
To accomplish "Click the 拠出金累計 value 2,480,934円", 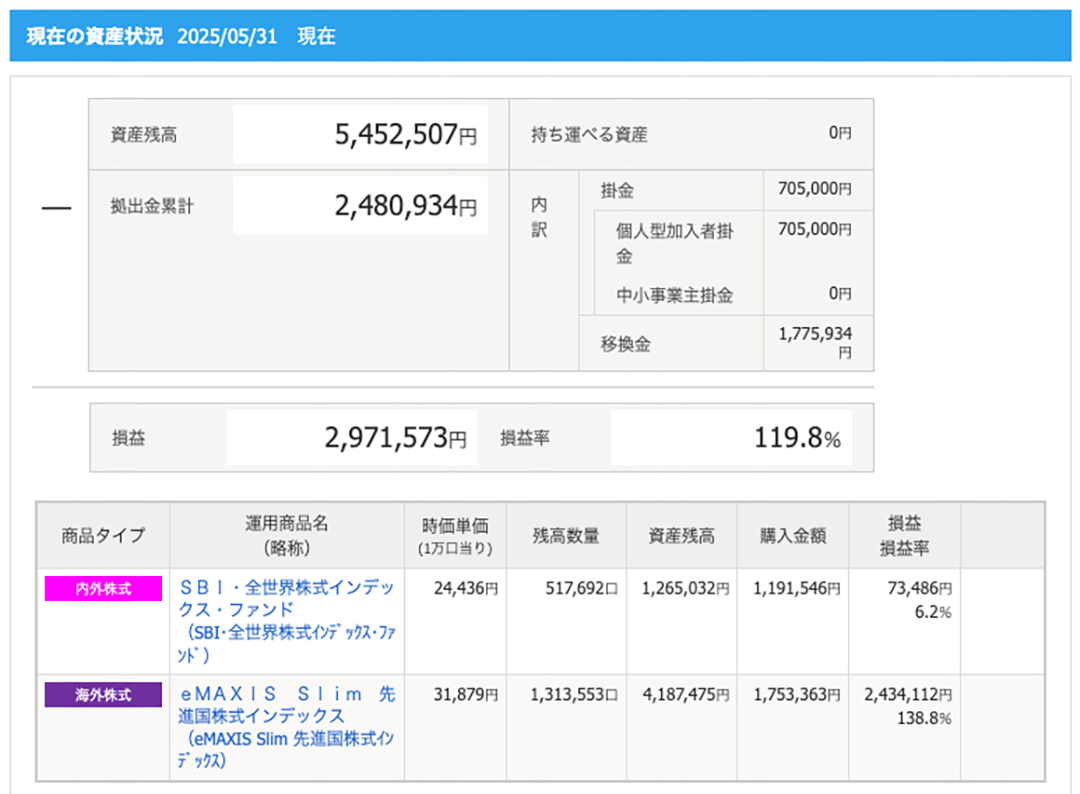I will [405, 206].
